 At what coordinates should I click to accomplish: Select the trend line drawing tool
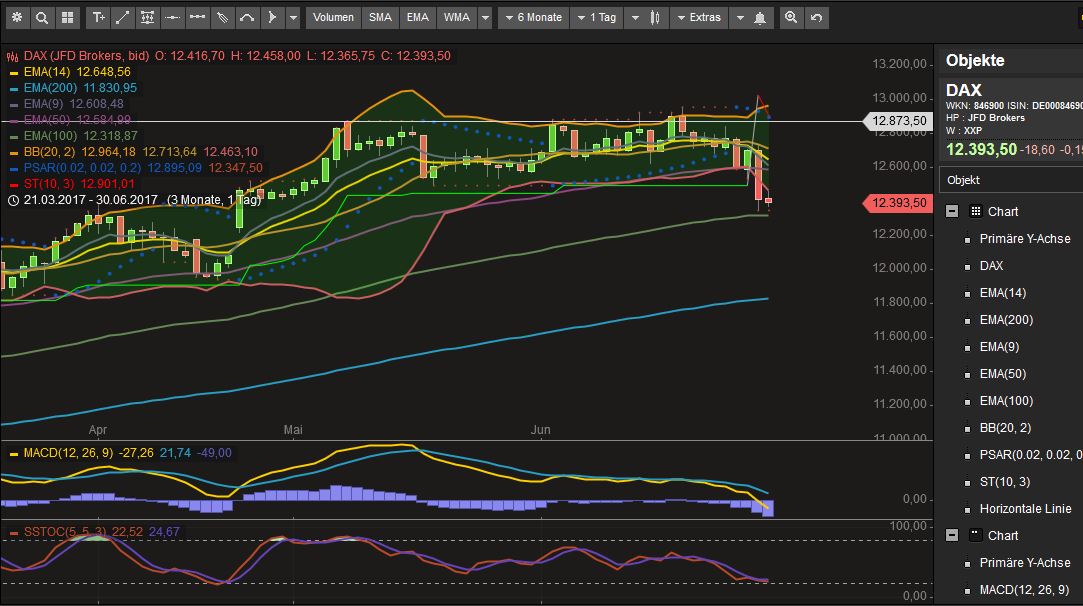[x=122, y=17]
